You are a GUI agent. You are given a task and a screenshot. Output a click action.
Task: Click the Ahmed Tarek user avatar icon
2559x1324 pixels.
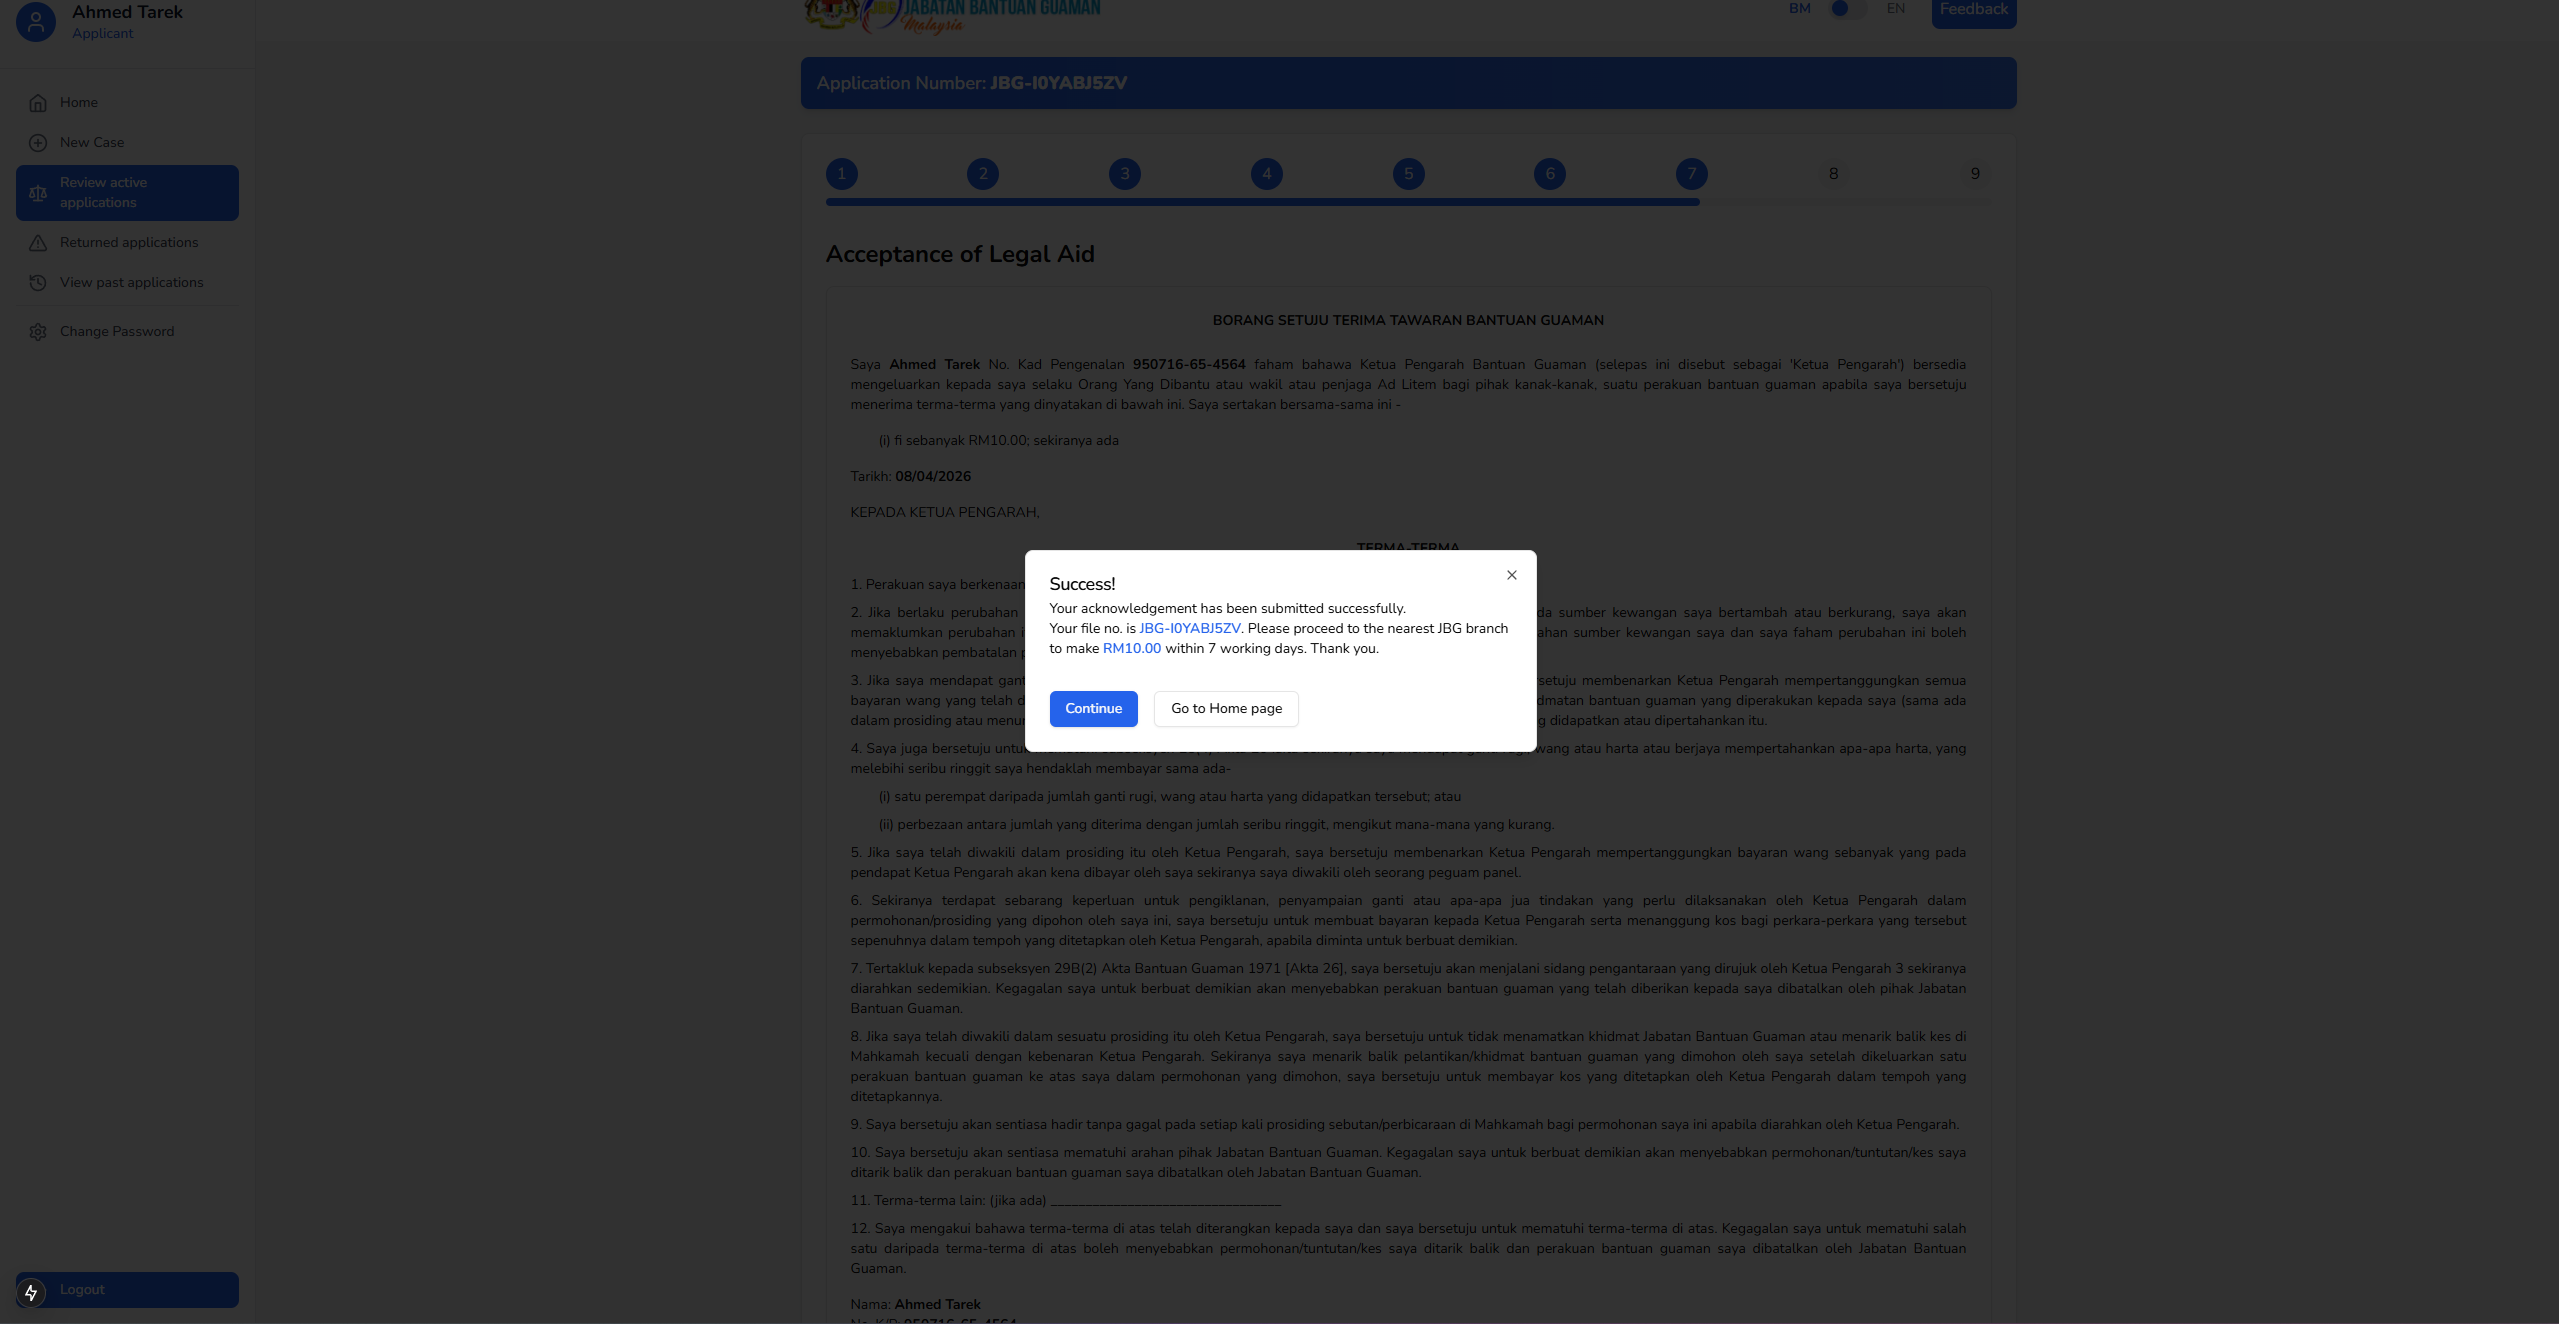coord(36,21)
